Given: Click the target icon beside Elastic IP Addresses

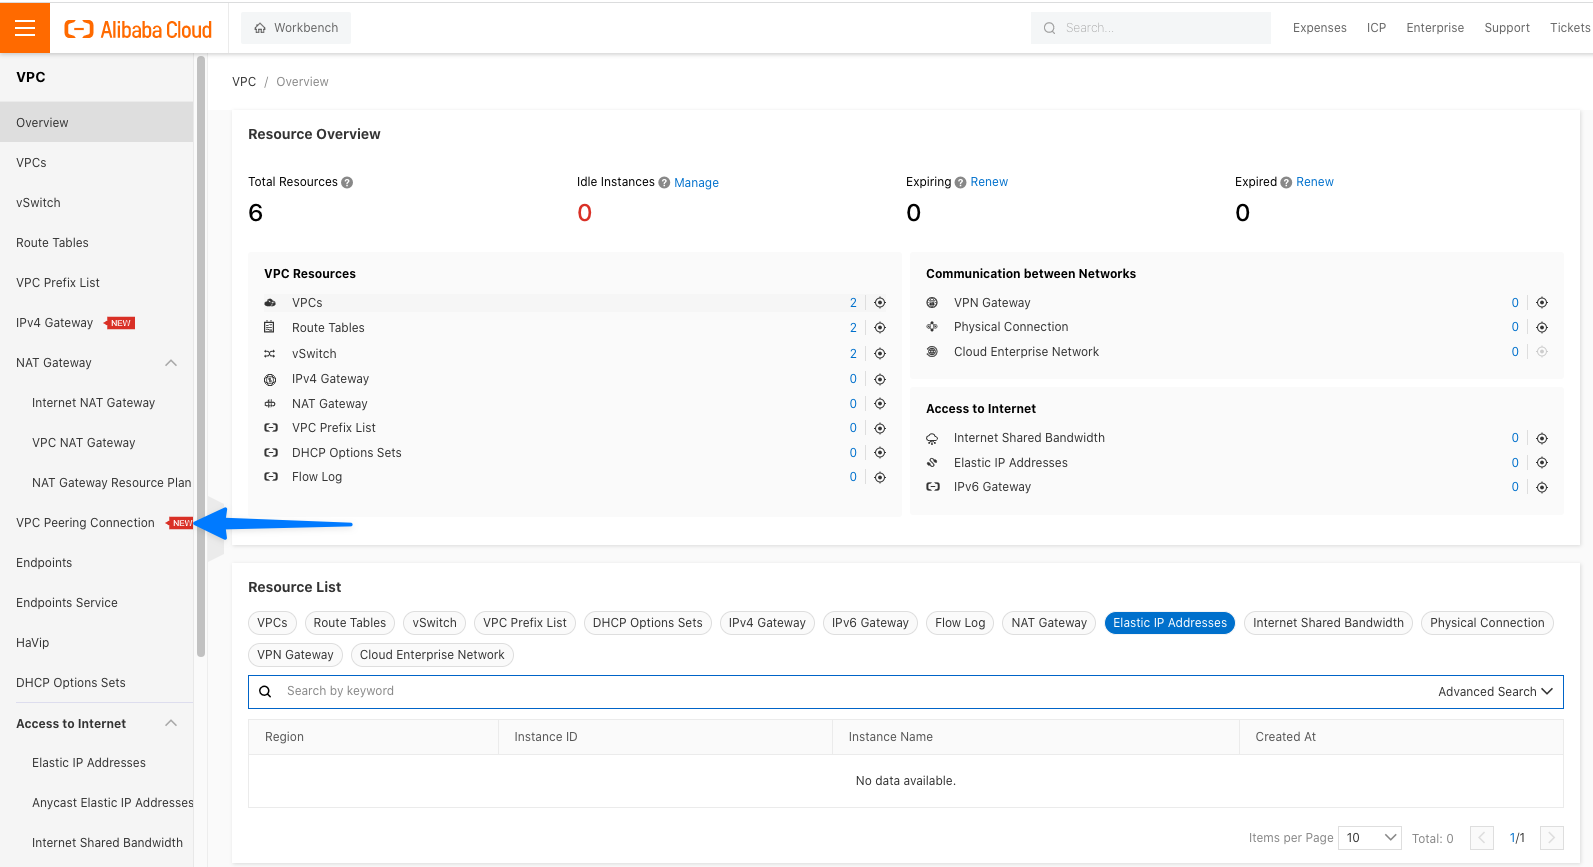Looking at the screenshot, I should pyautogui.click(x=1542, y=463).
